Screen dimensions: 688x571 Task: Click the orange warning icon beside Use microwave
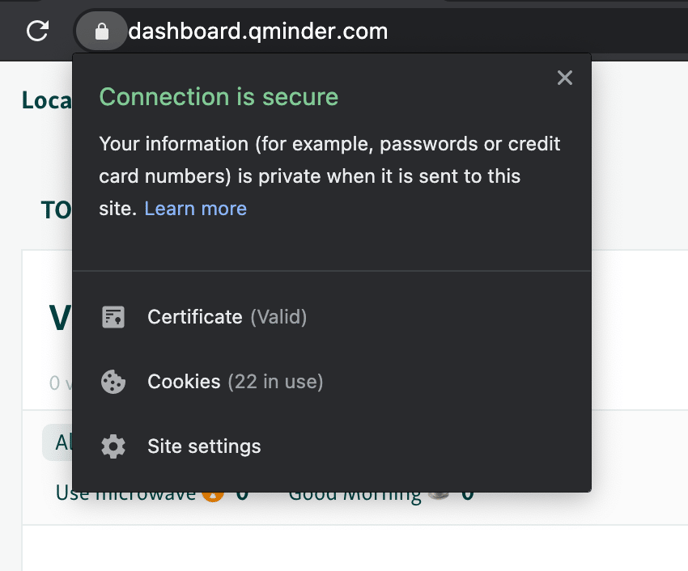(212, 494)
